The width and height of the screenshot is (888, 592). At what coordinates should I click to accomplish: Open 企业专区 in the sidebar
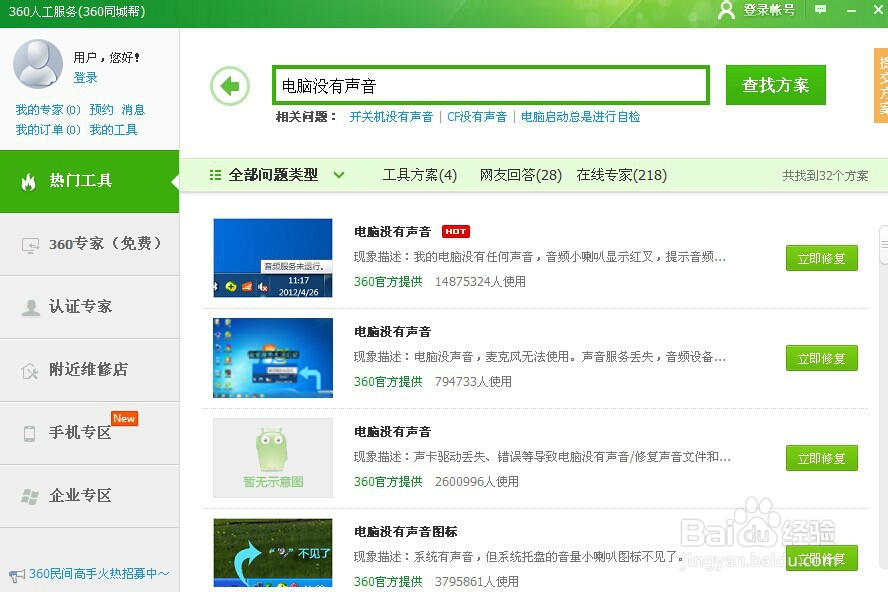89,496
